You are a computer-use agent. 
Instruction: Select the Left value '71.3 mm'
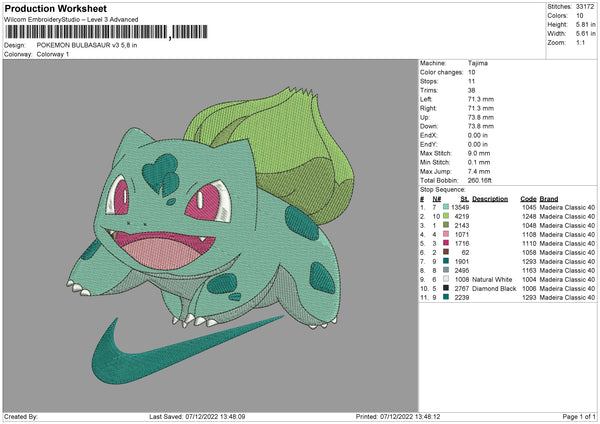(x=481, y=99)
